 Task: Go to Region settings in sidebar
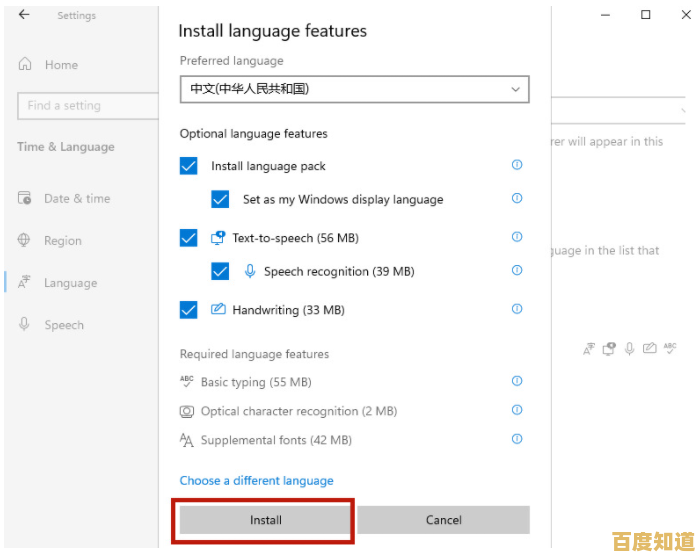tap(62, 240)
